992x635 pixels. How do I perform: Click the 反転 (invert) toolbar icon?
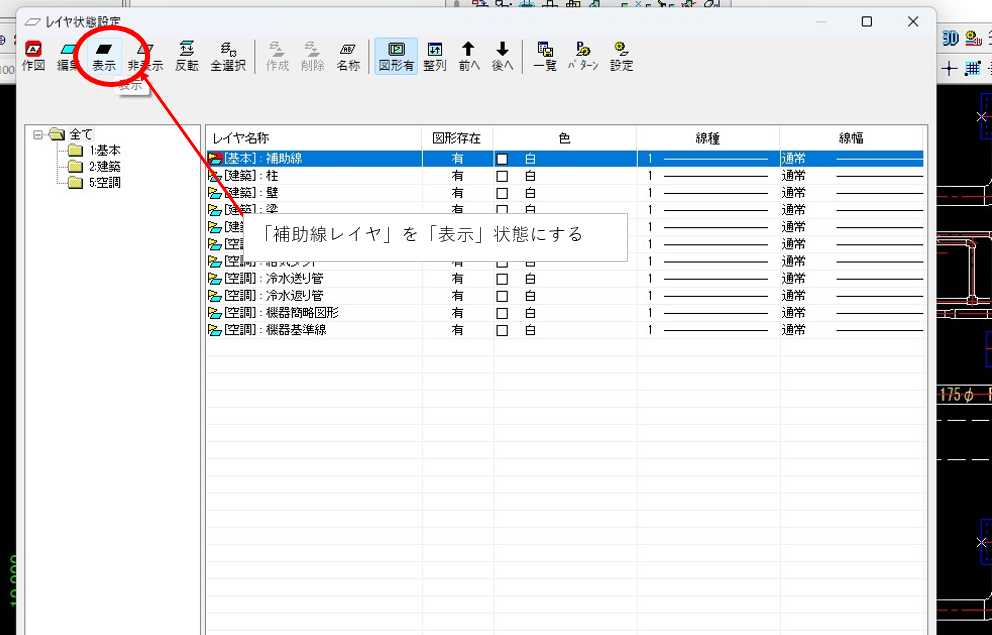point(187,56)
